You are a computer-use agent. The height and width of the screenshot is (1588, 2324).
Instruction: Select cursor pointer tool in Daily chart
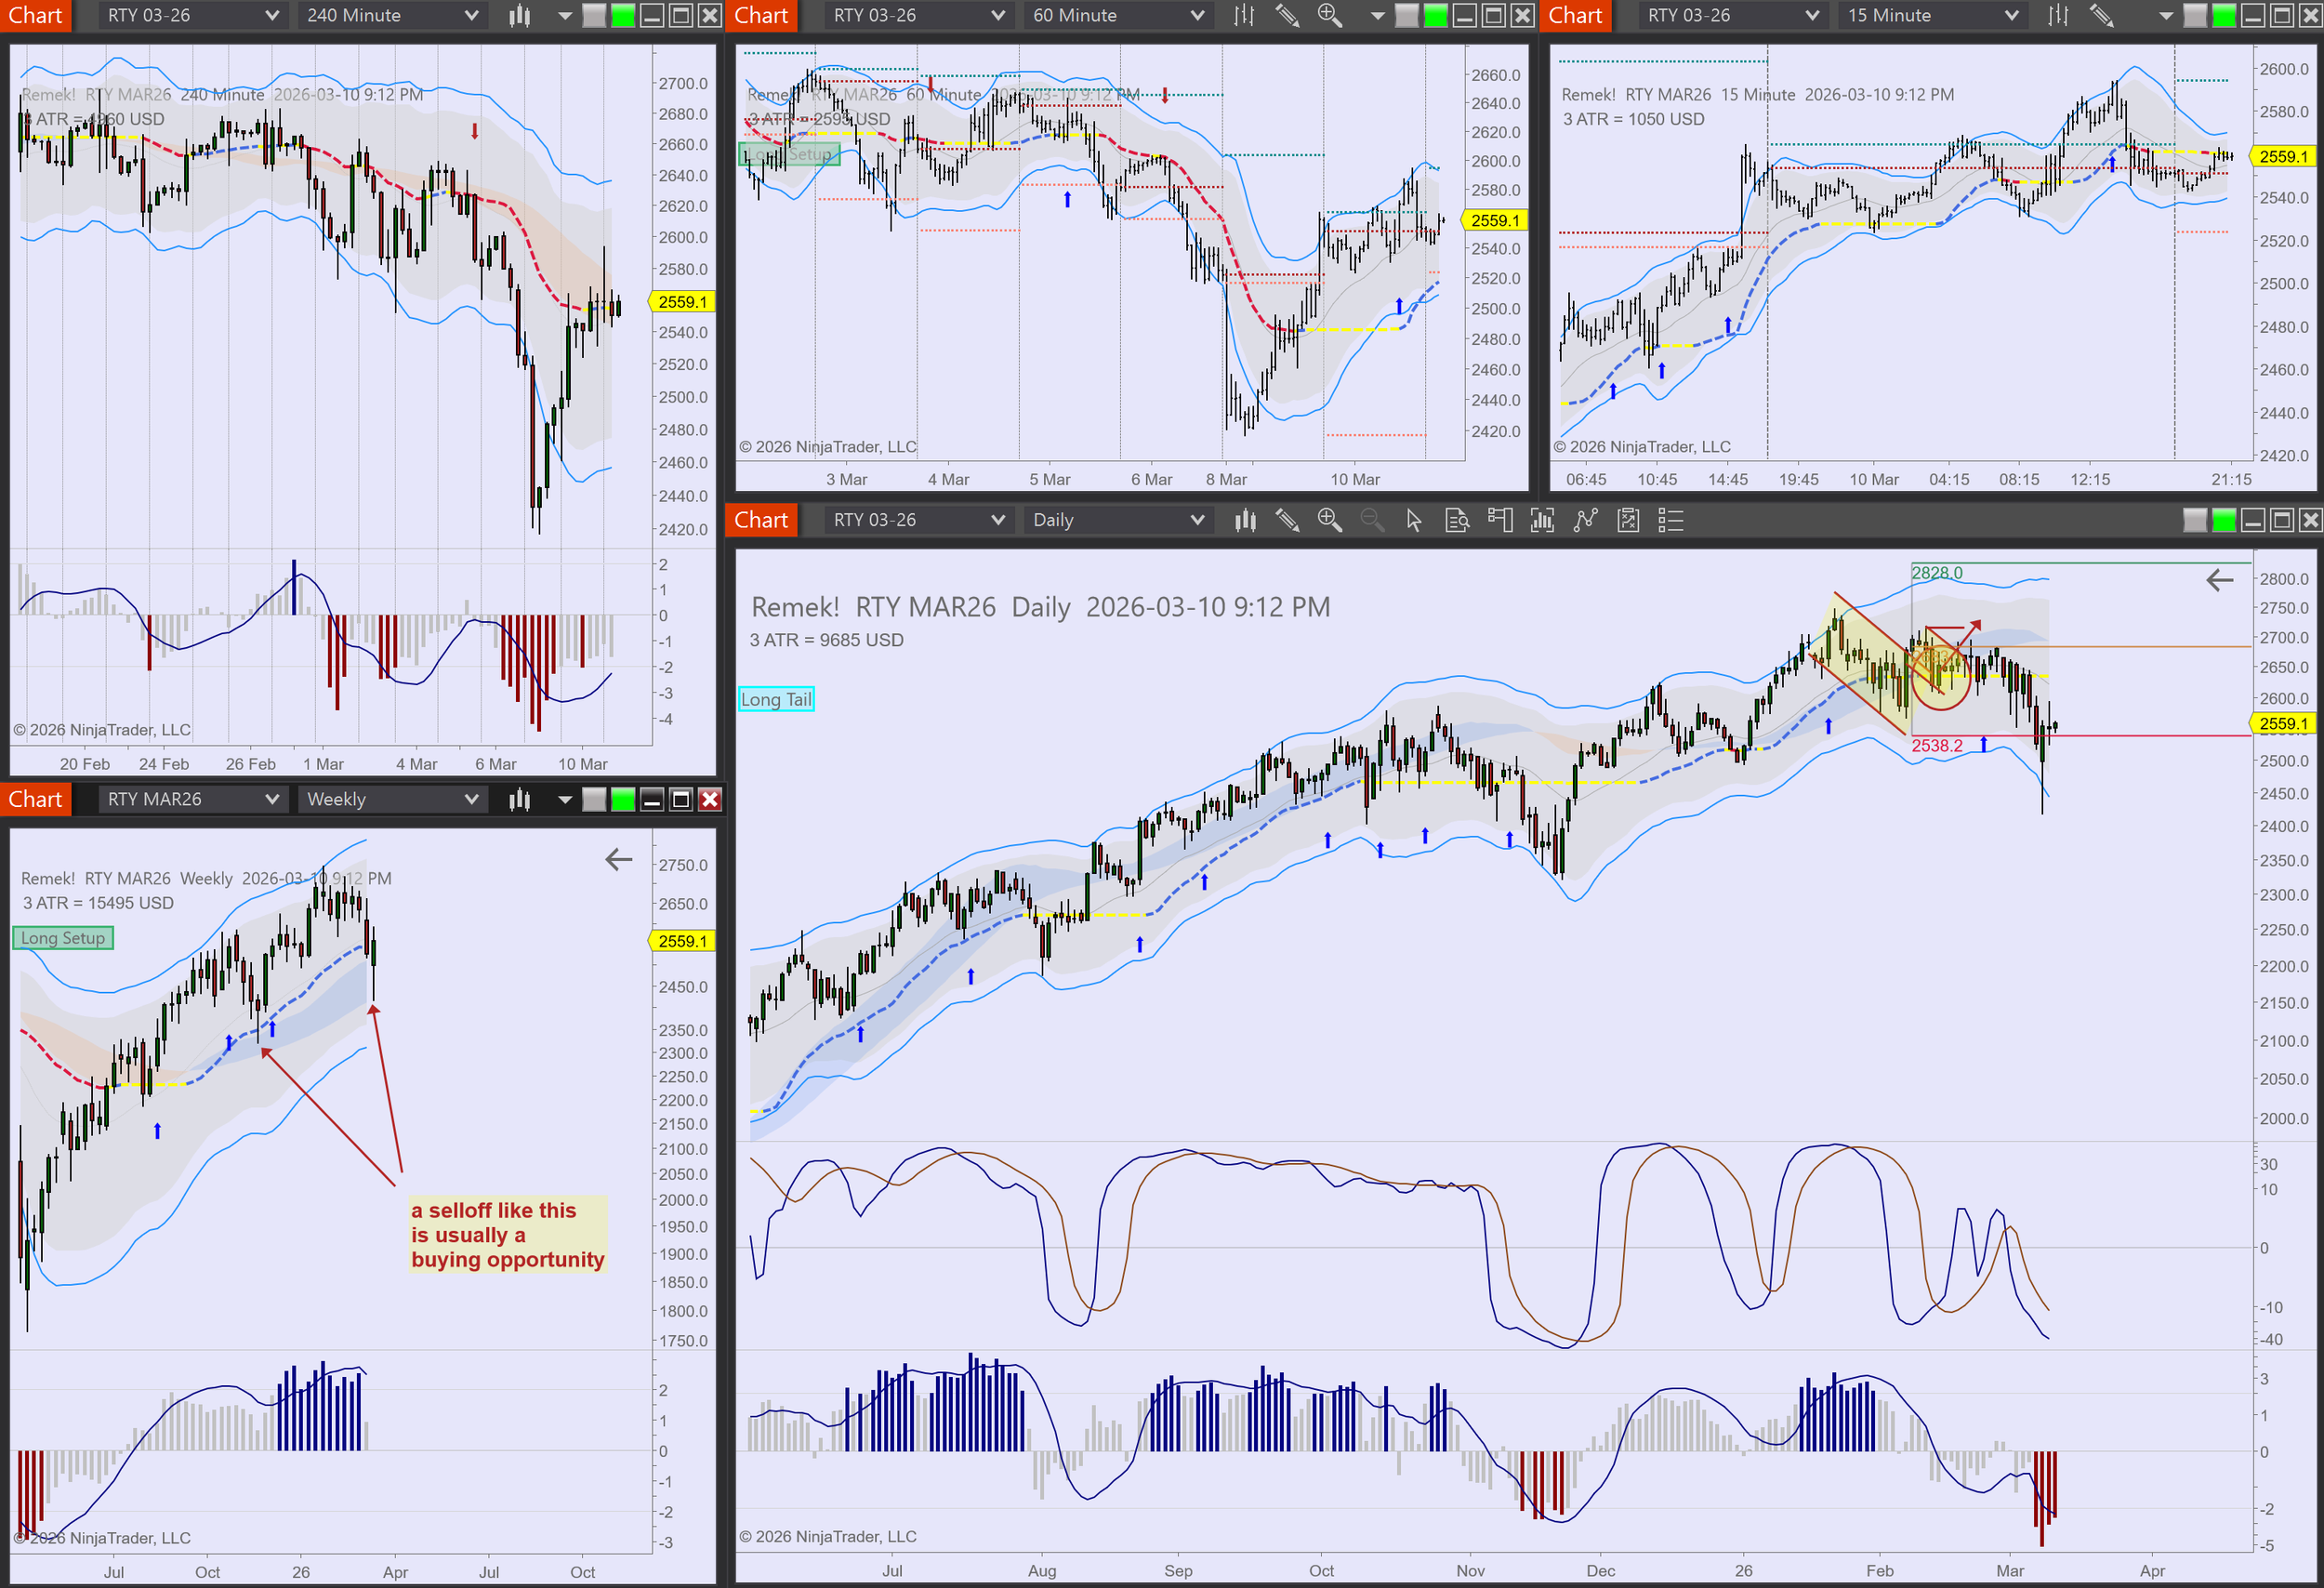tap(1413, 520)
